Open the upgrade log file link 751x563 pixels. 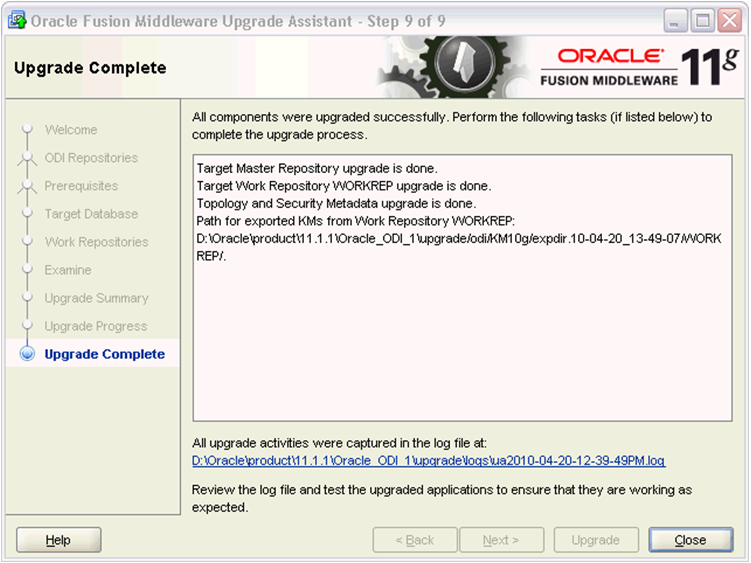click(428, 460)
